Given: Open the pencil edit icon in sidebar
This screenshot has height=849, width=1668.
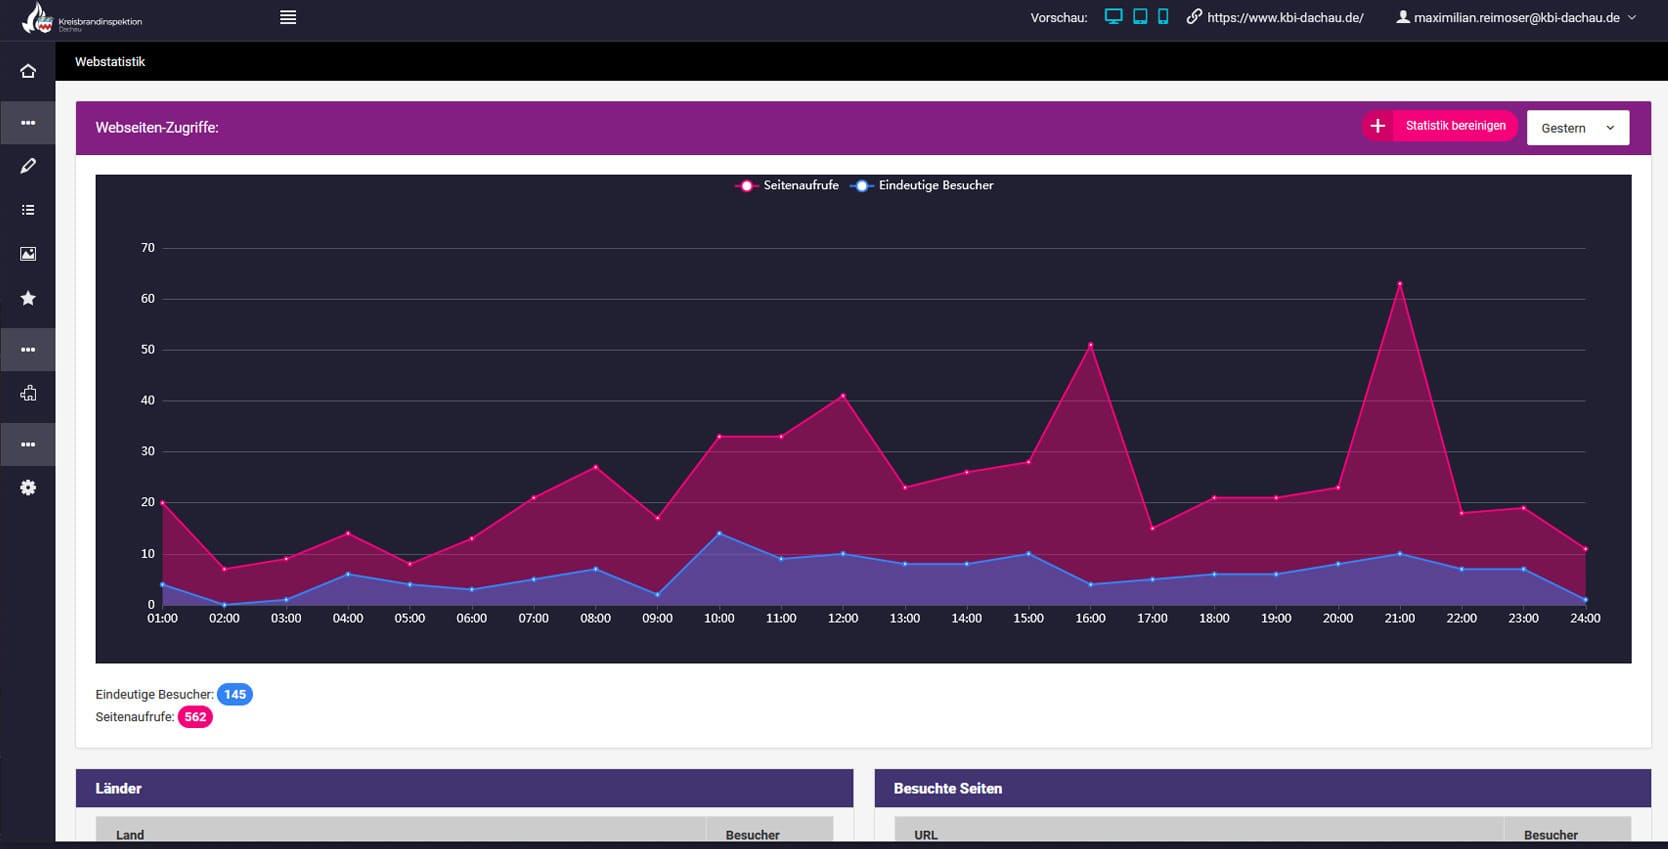Looking at the screenshot, I should pyautogui.click(x=28, y=166).
